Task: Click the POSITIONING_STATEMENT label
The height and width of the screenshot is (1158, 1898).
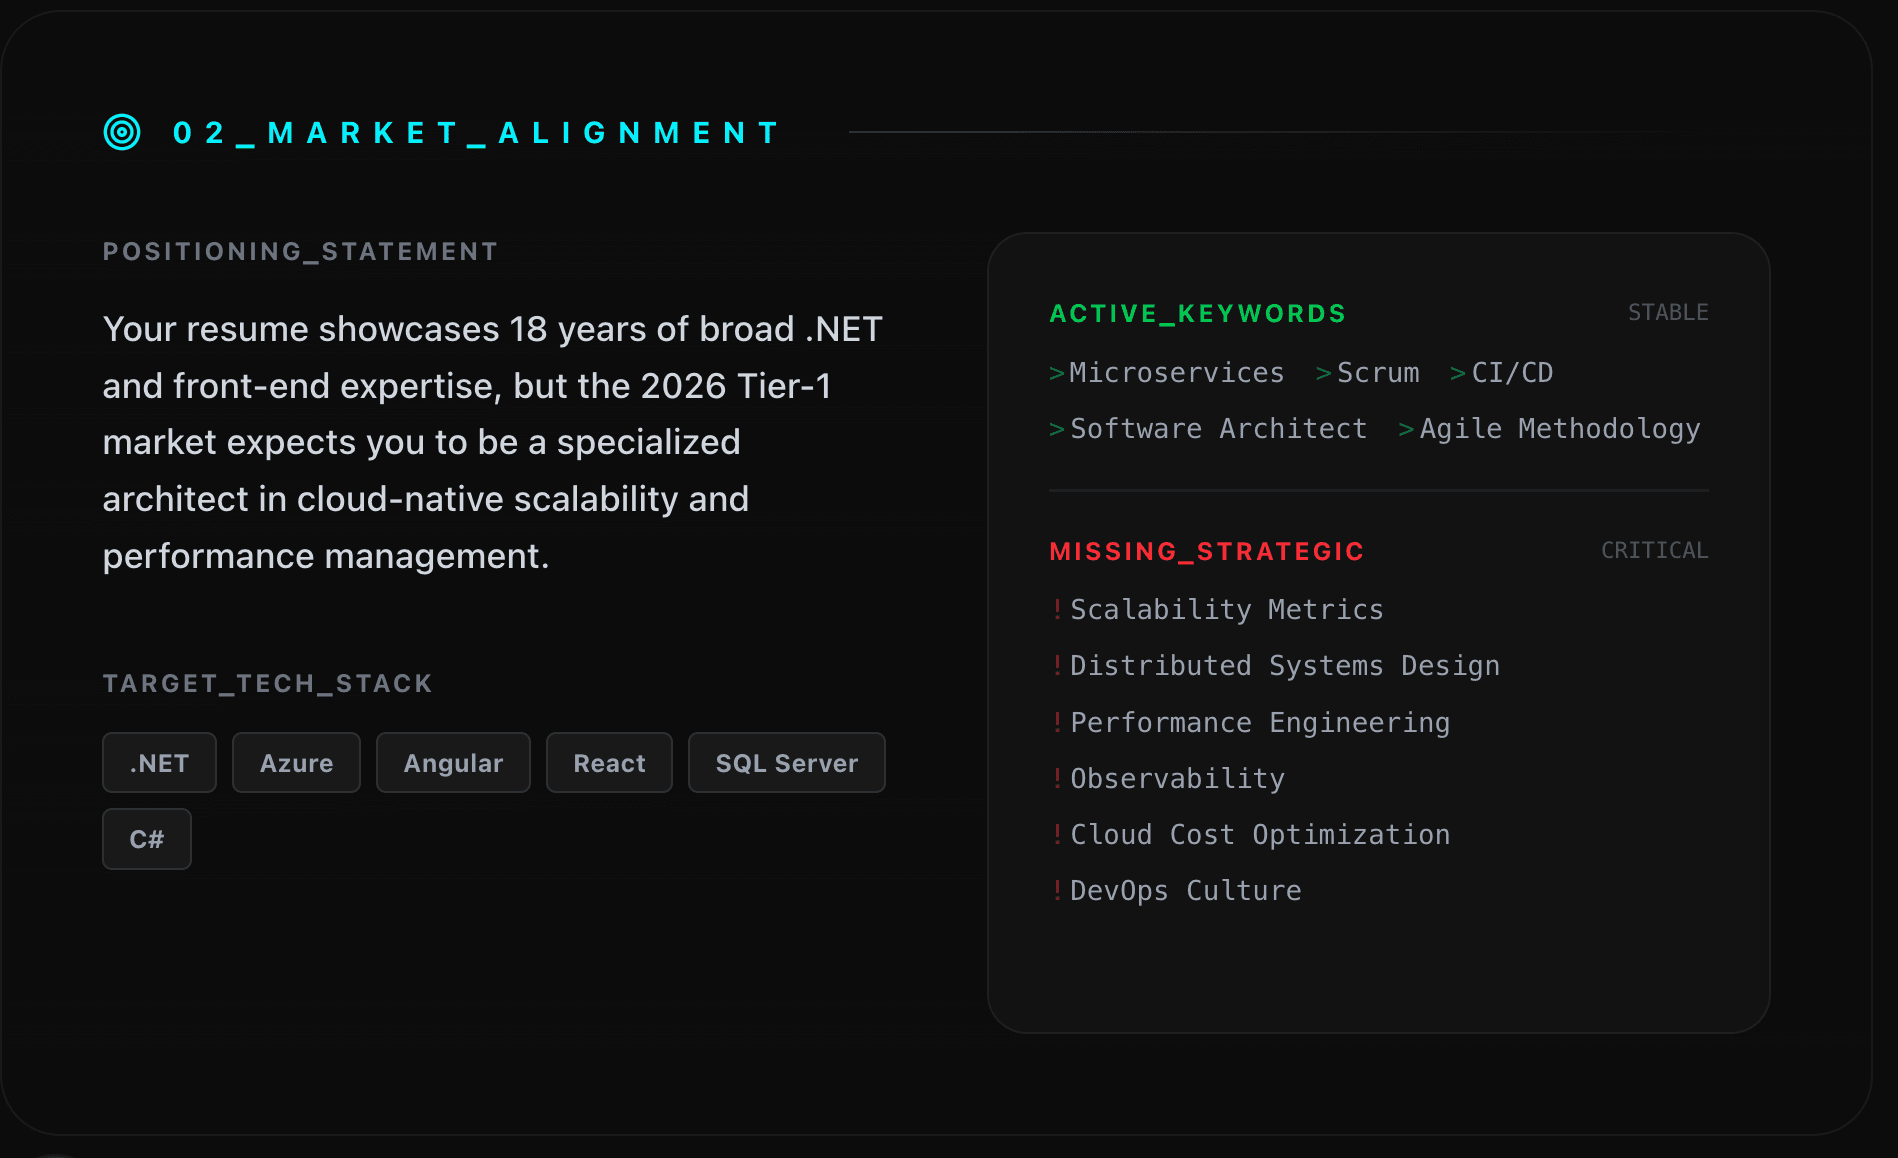Action: tap(300, 252)
